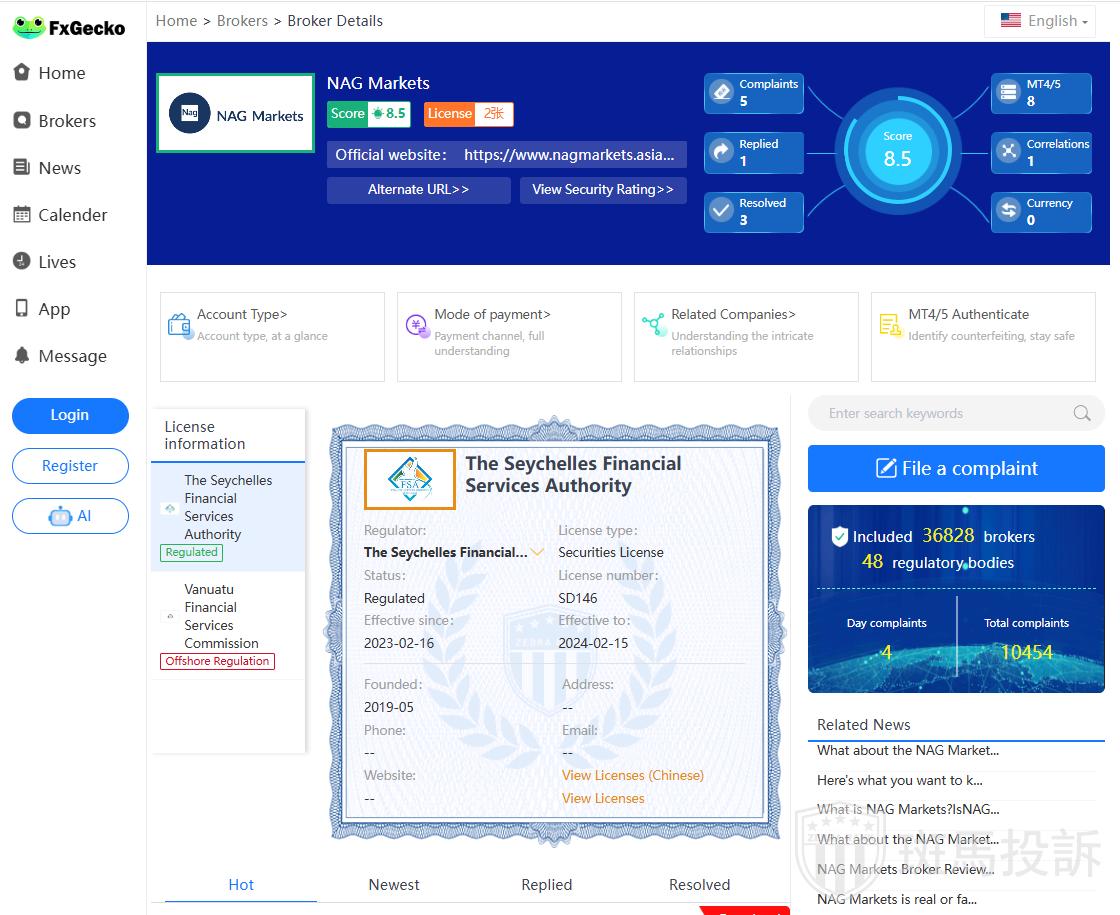The width and height of the screenshot is (1120, 915).
Task: Click the FxGecko frog logo
Action: click(x=29, y=27)
